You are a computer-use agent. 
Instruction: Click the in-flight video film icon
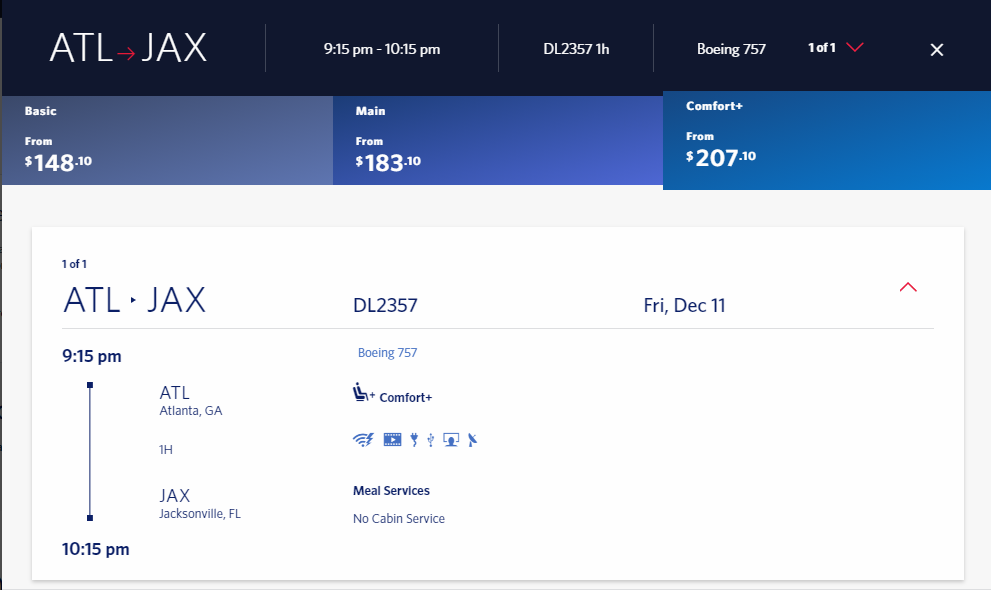[x=392, y=439]
